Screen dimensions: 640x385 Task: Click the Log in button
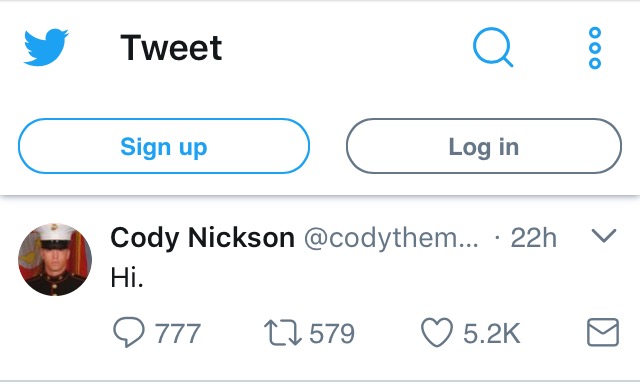pos(484,146)
